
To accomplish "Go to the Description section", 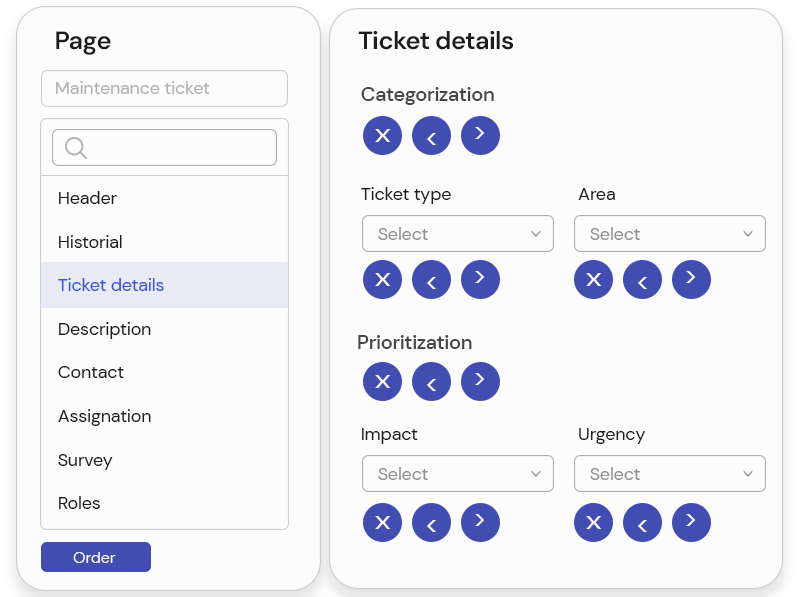I will pyautogui.click(x=105, y=329).
